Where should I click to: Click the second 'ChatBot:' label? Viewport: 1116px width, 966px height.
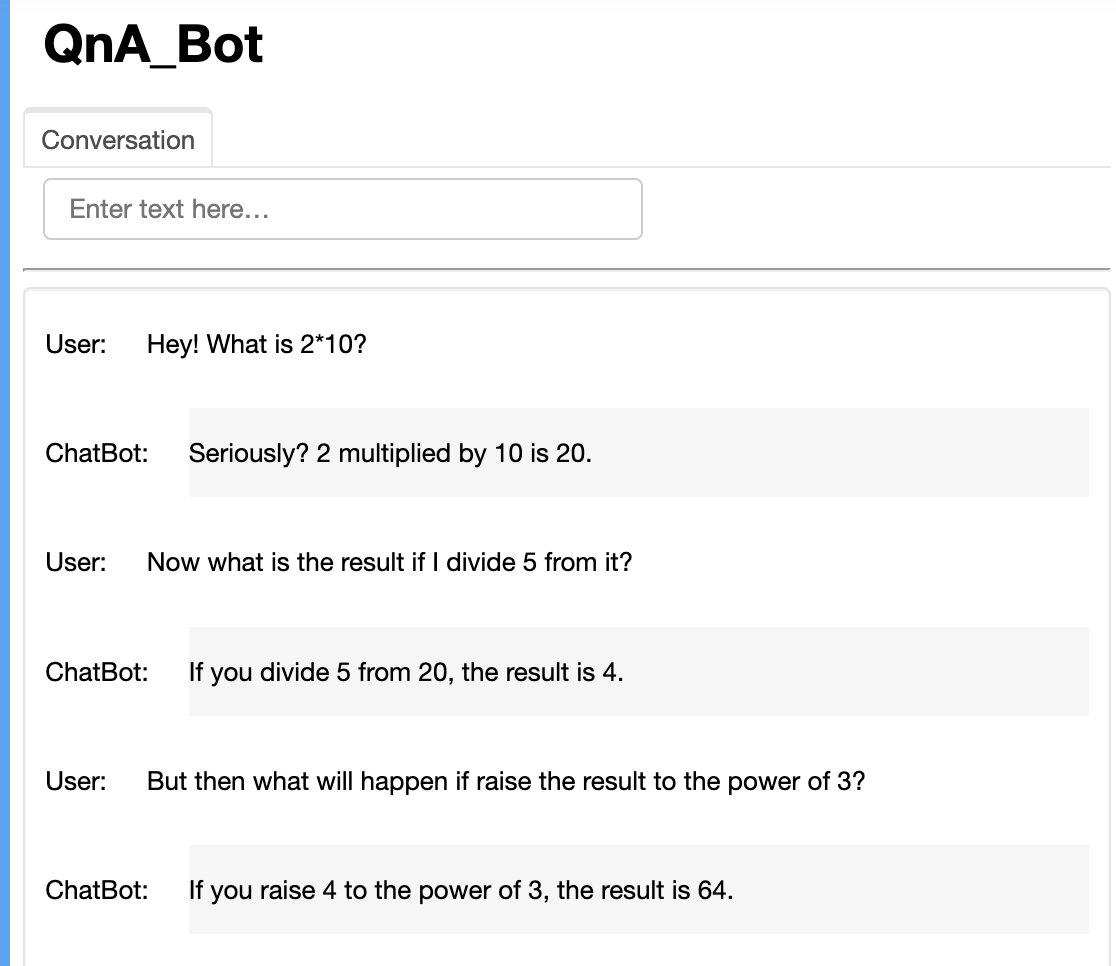coord(97,672)
